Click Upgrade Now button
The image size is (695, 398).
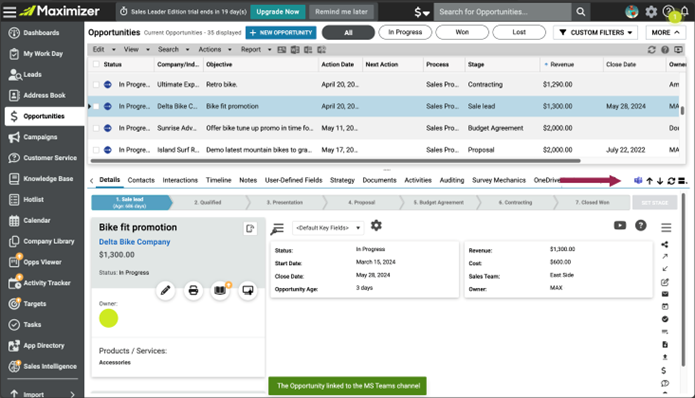click(x=277, y=12)
